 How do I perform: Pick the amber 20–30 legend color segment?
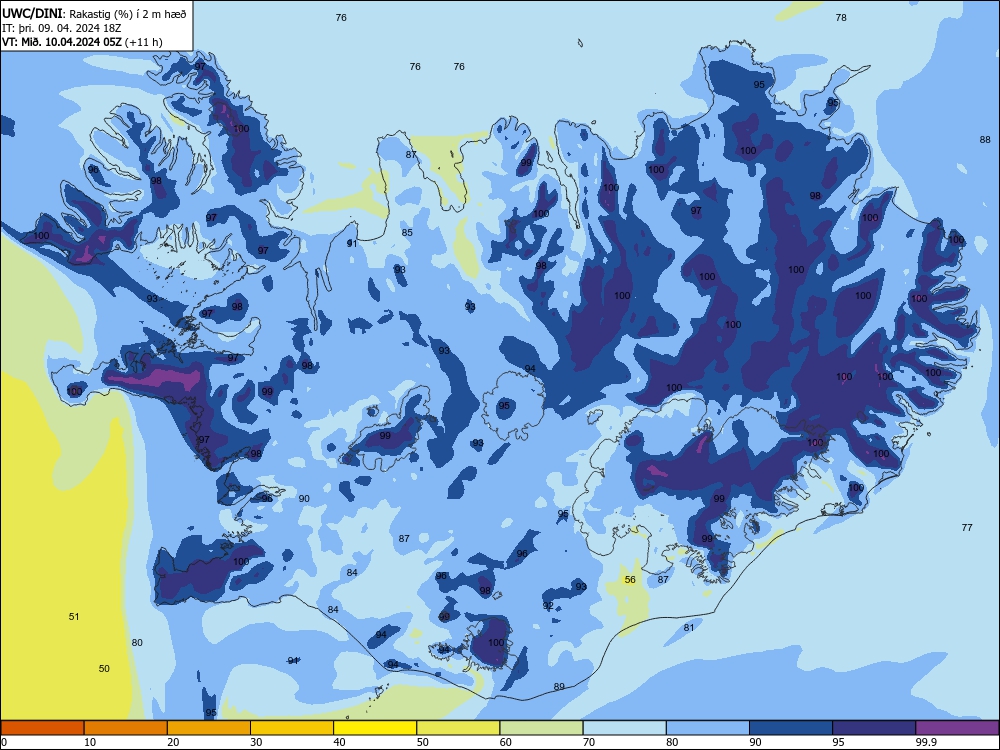pyautogui.click(x=209, y=728)
